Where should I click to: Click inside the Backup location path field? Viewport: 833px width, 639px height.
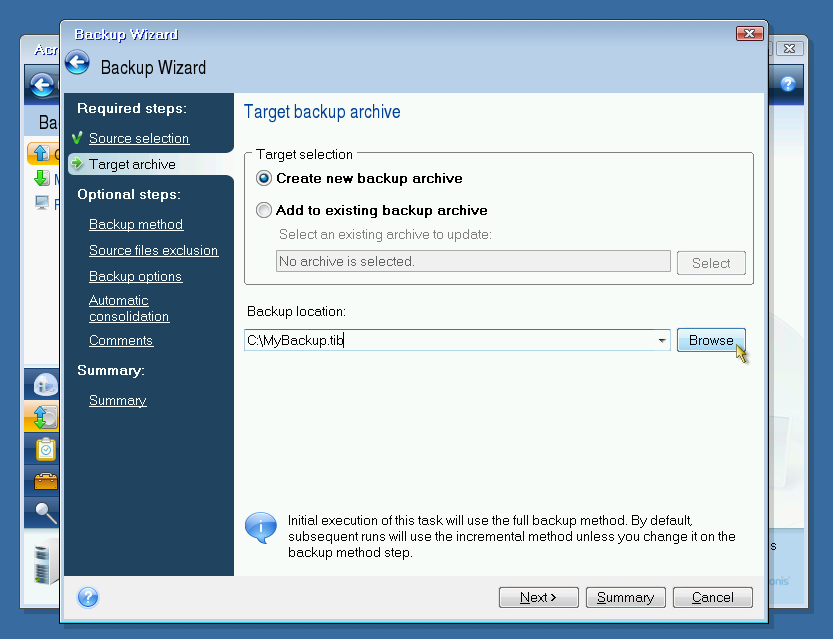point(450,341)
